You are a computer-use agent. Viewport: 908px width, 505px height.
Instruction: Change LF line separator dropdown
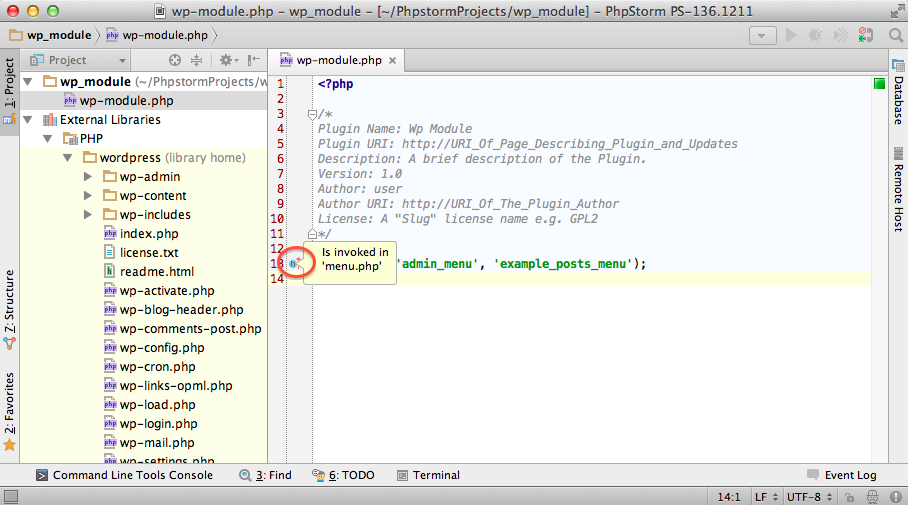coord(766,497)
